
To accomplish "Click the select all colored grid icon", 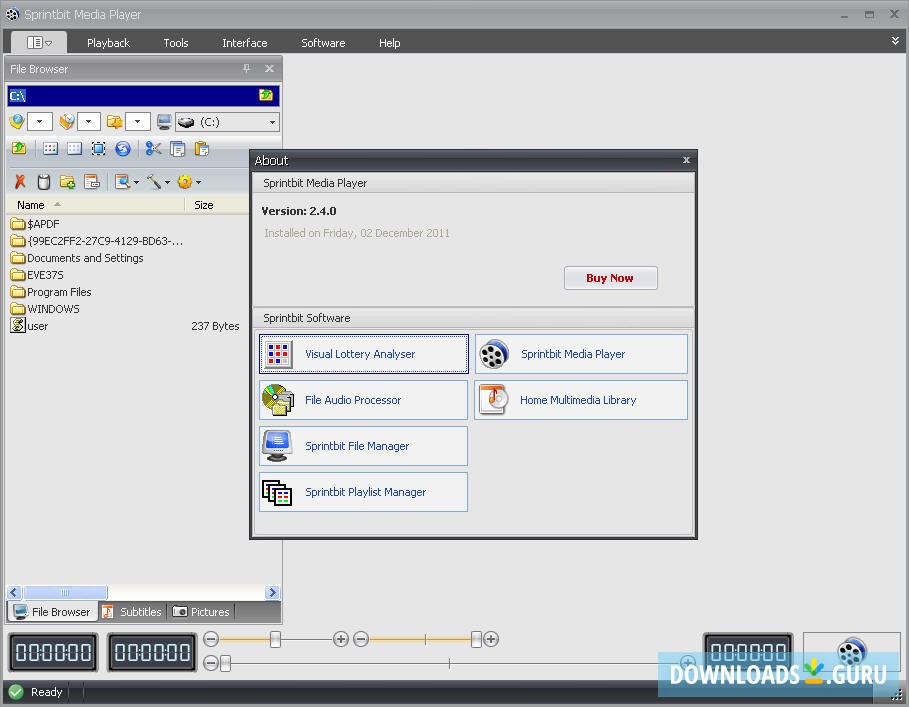I will tap(50, 149).
